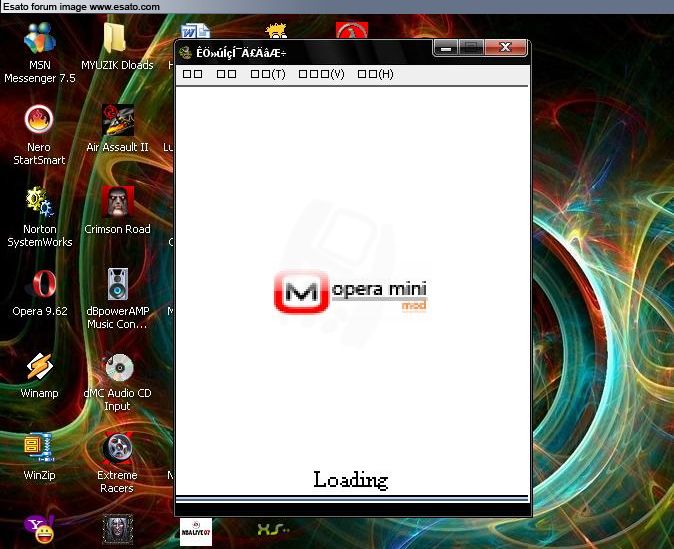The width and height of the screenshot is (674, 549).
Task: Click the emulator maximize button
Action: (472, 48)
